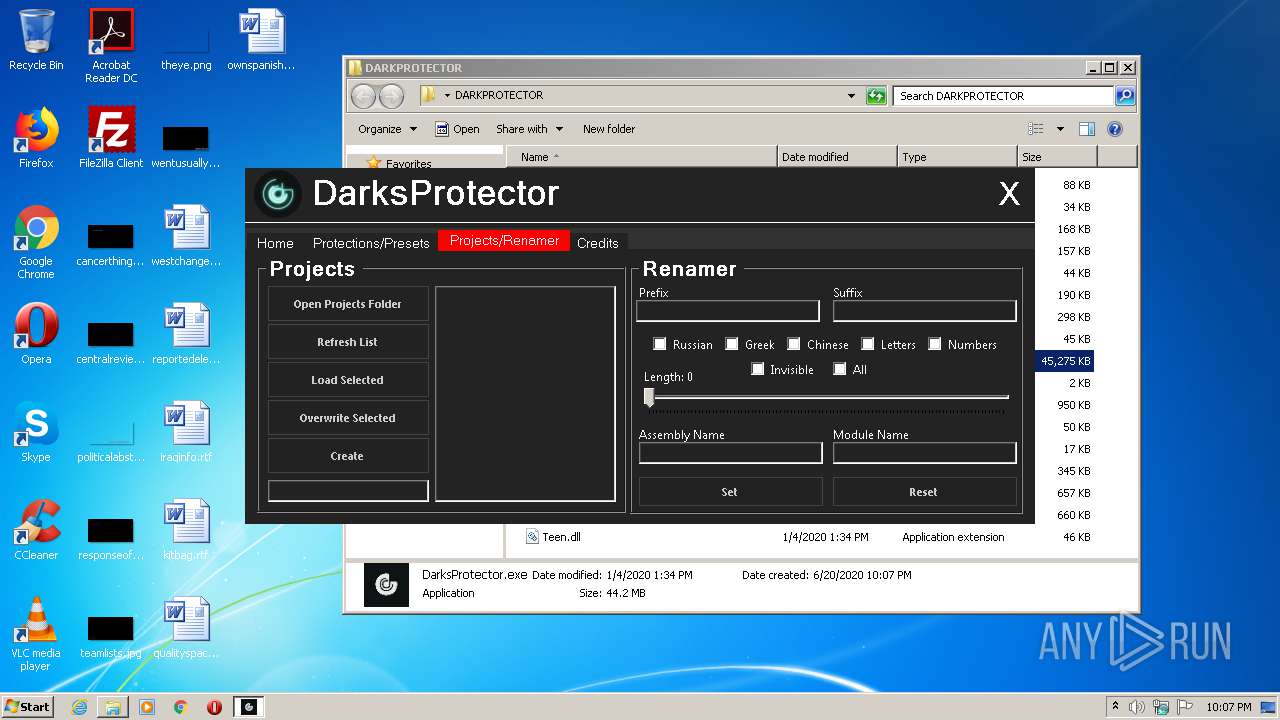The width and height of the screenshot is (1280, 720).
Task: Open the Skype desktop shortcut
Action: click(36, 432)
